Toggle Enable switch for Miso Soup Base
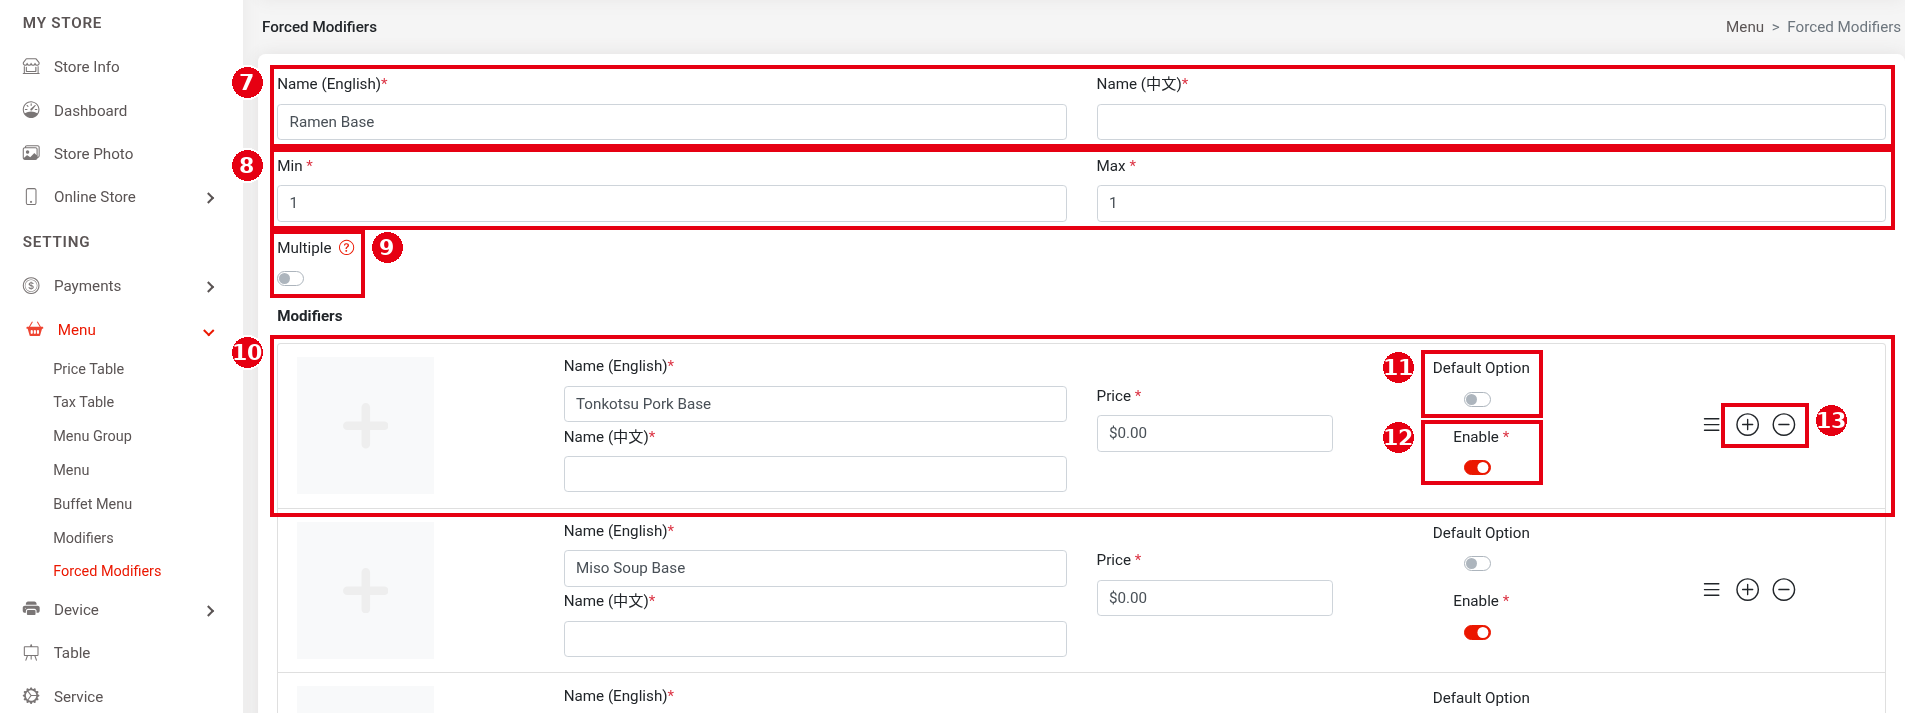 tap(1477, 633)
